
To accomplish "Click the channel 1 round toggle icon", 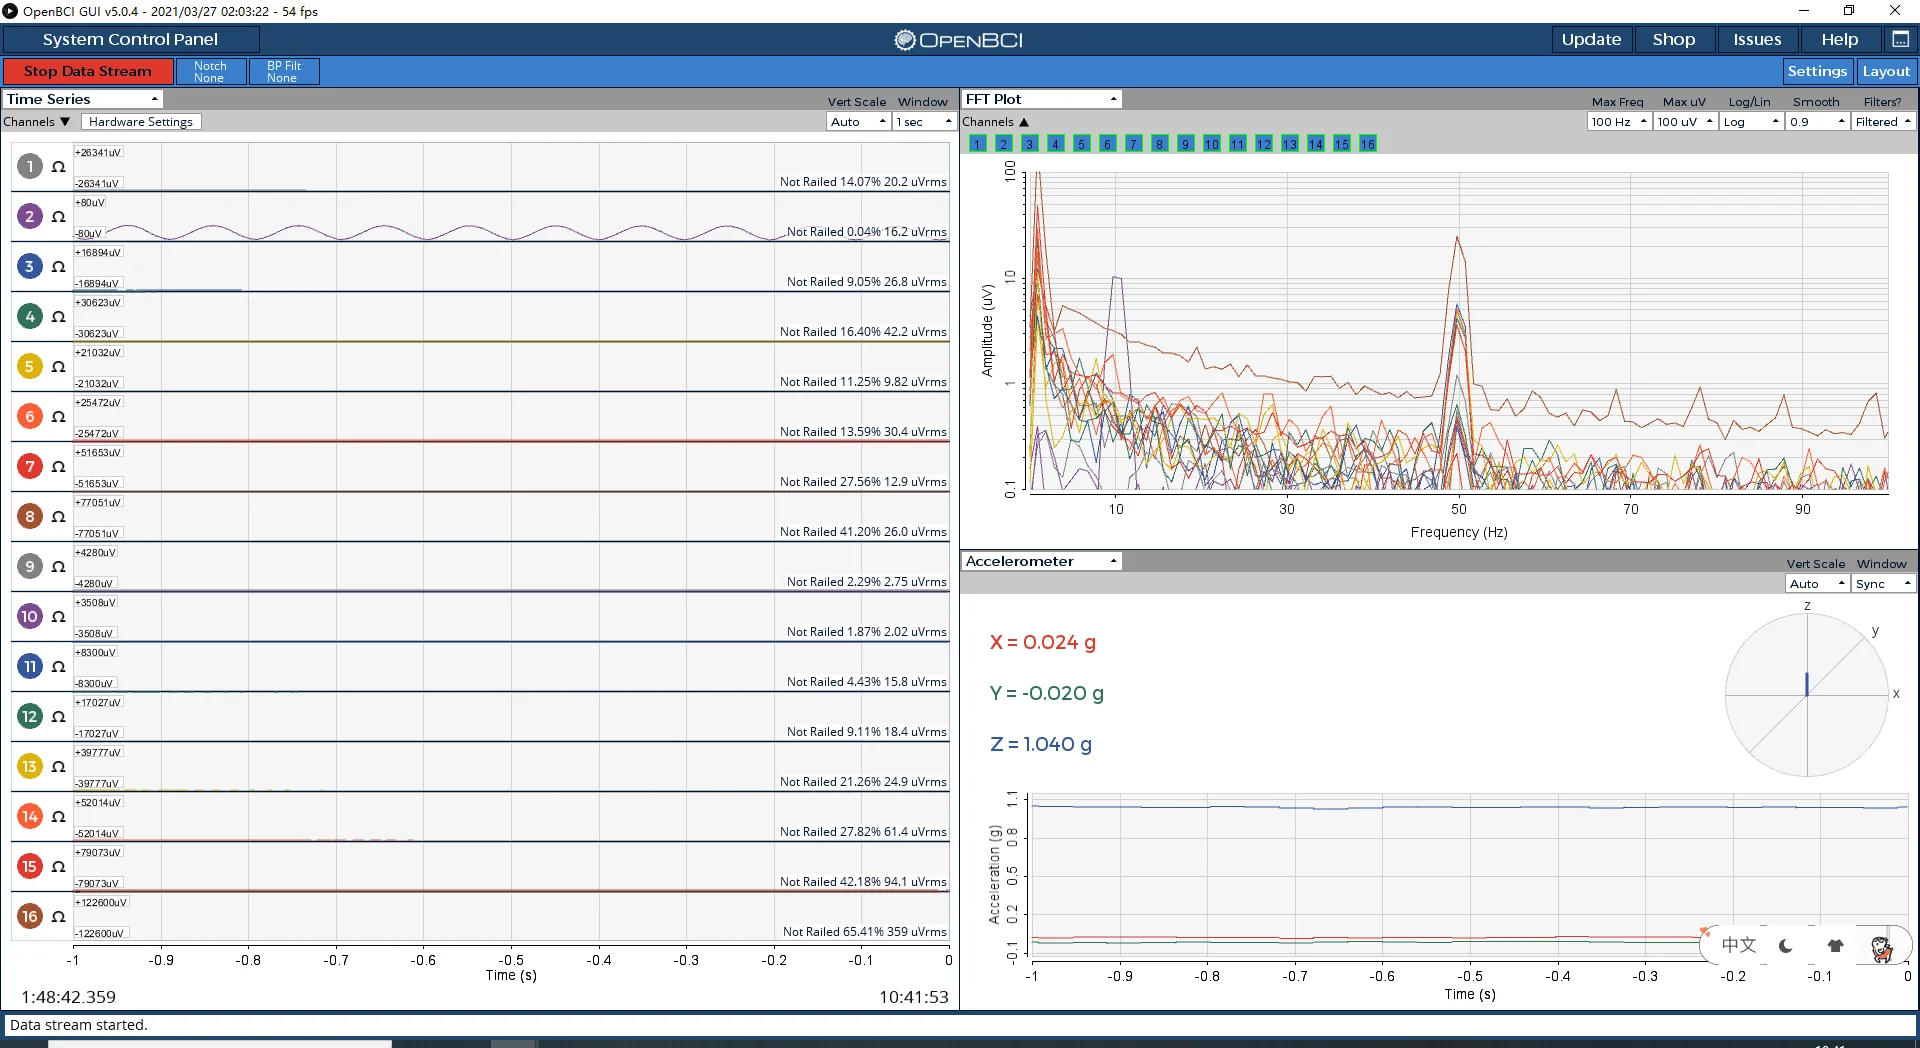I will coord(29,166).
